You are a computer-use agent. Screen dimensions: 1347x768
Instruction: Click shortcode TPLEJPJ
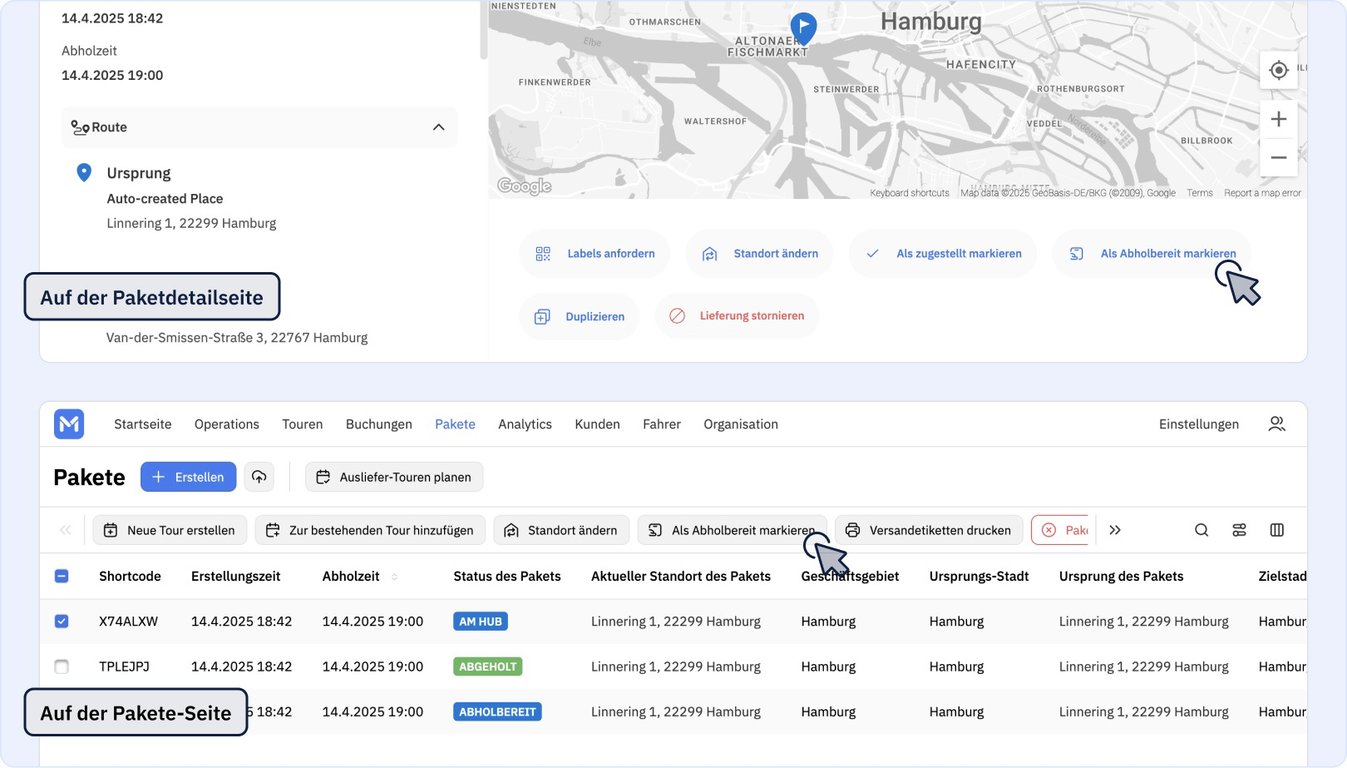[x=124, y=666]
